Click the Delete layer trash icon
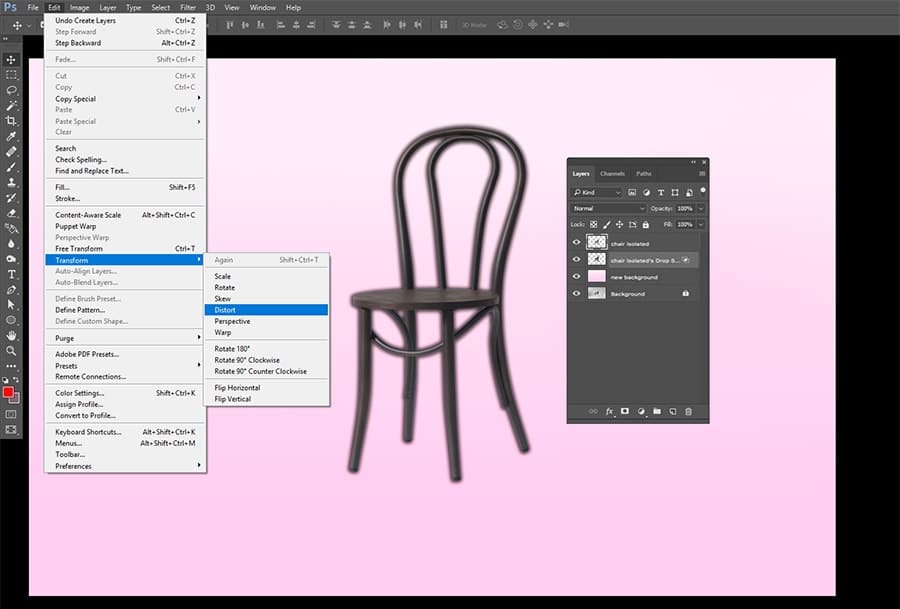 pos(688,412)
